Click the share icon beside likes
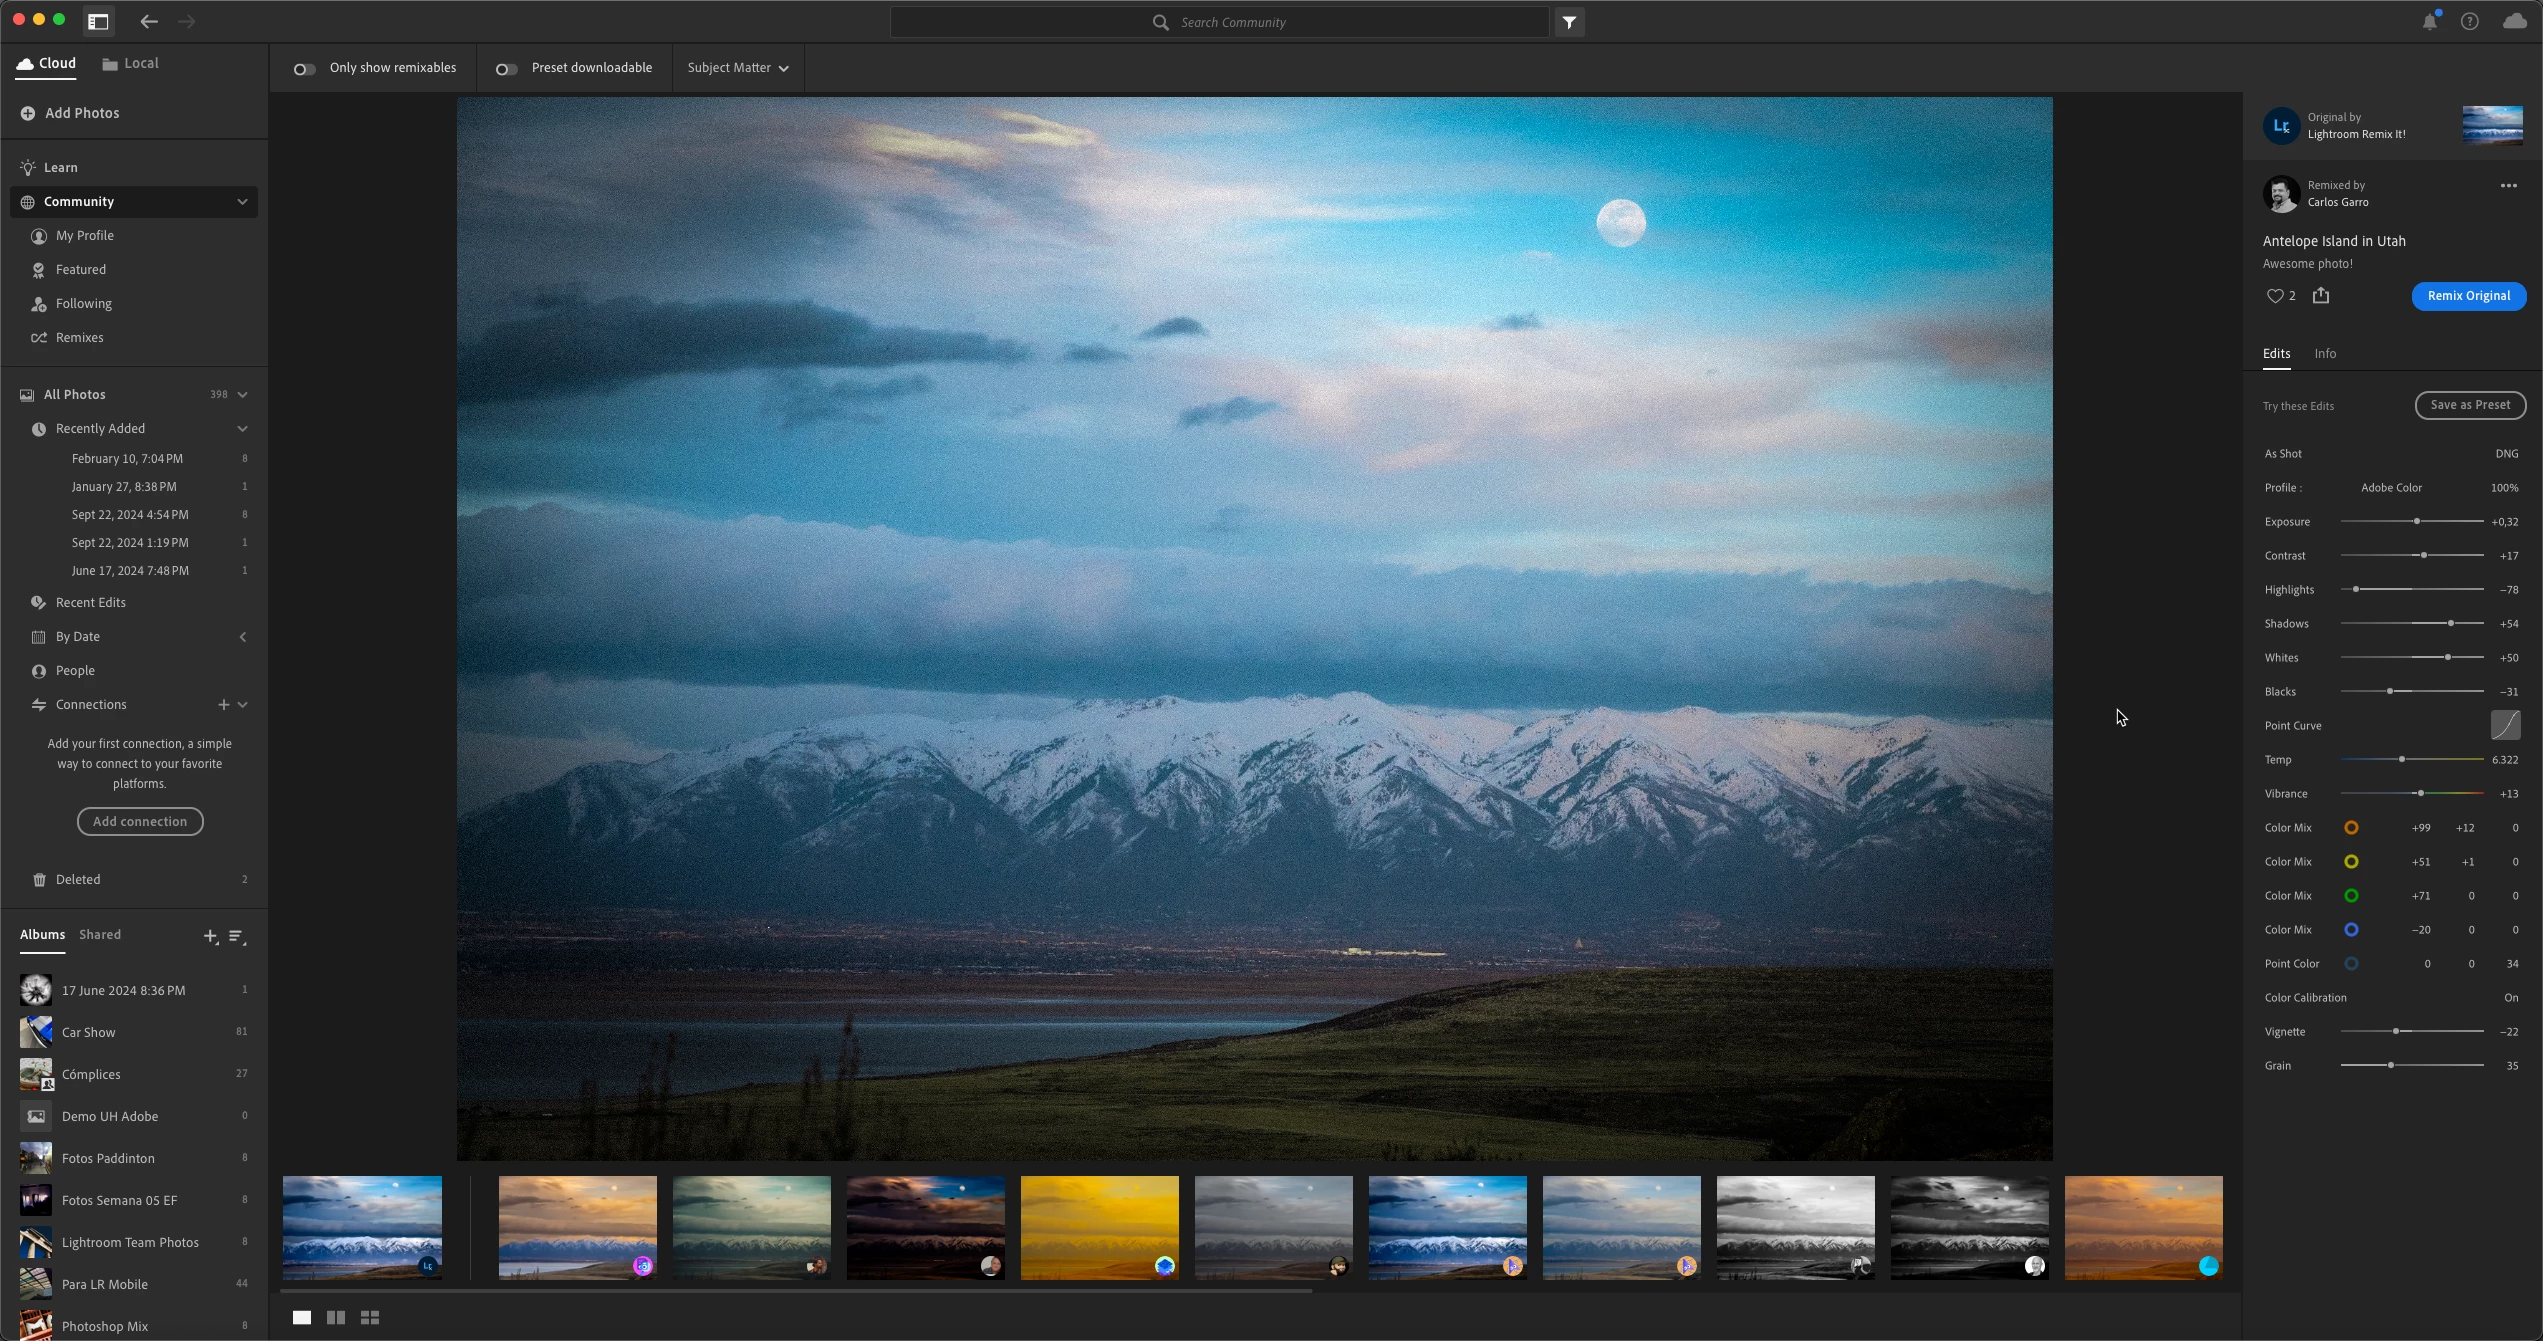Viewport: 2543px width, 1341px height. pyautogui.click(x=2321, y=296)
